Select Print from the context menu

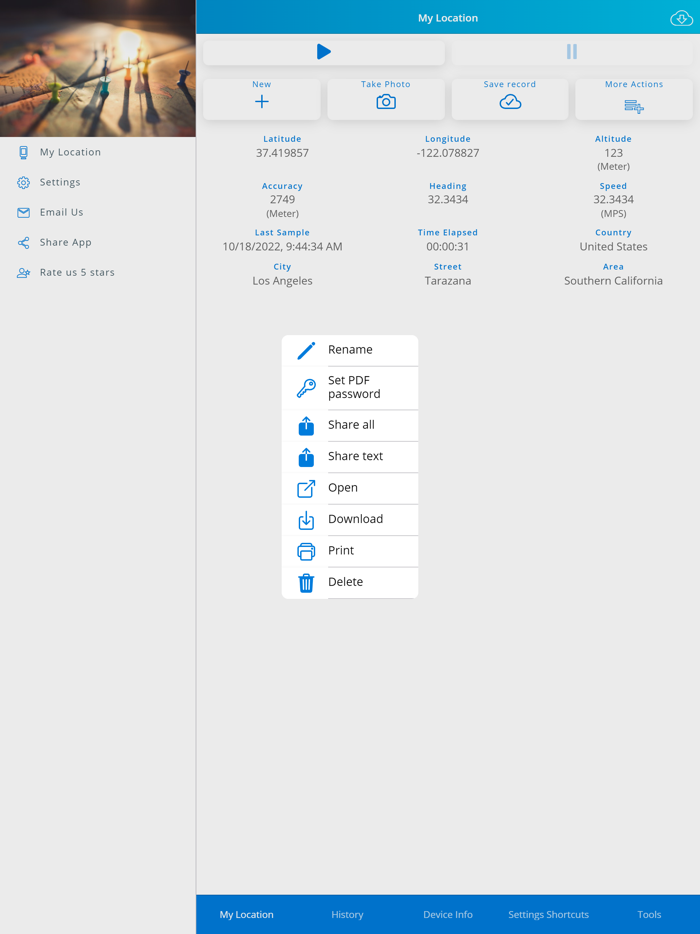coord(350,551)
